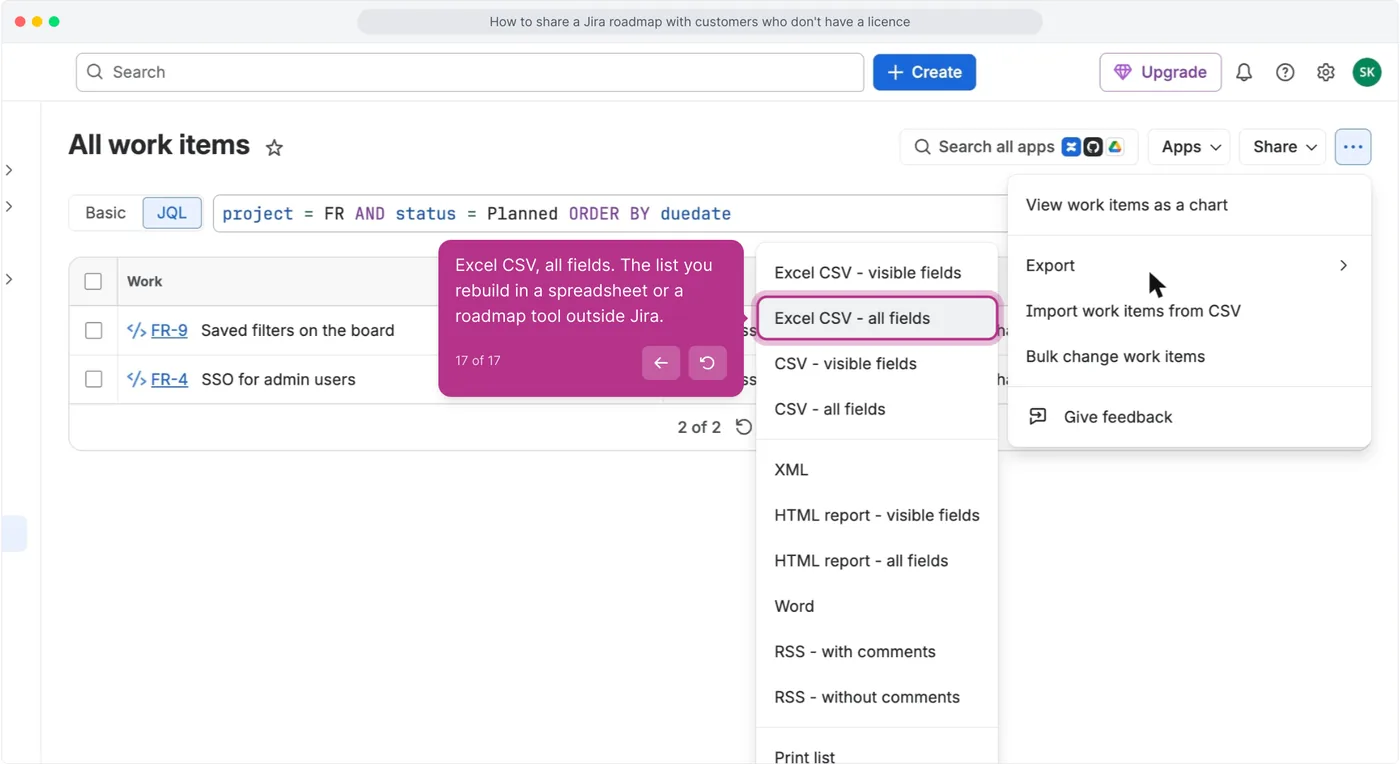Open the three-dots more actions menu
This screenshot has width=1400, height=764.
[x=1353, y=147]
